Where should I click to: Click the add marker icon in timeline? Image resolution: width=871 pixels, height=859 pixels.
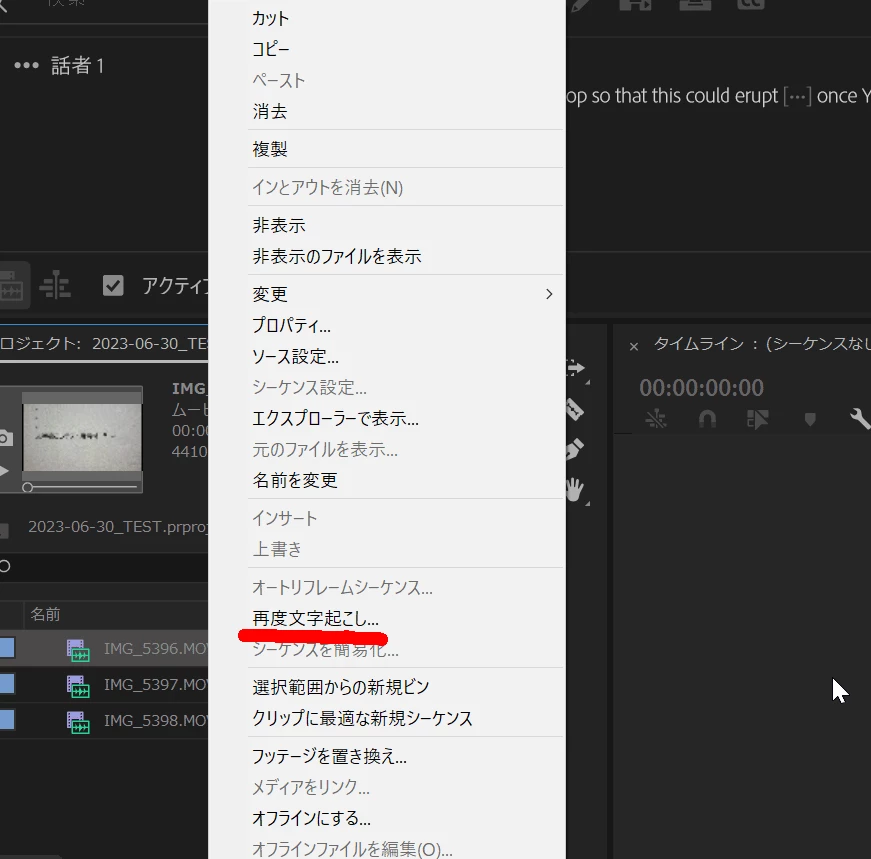(810, 419)
